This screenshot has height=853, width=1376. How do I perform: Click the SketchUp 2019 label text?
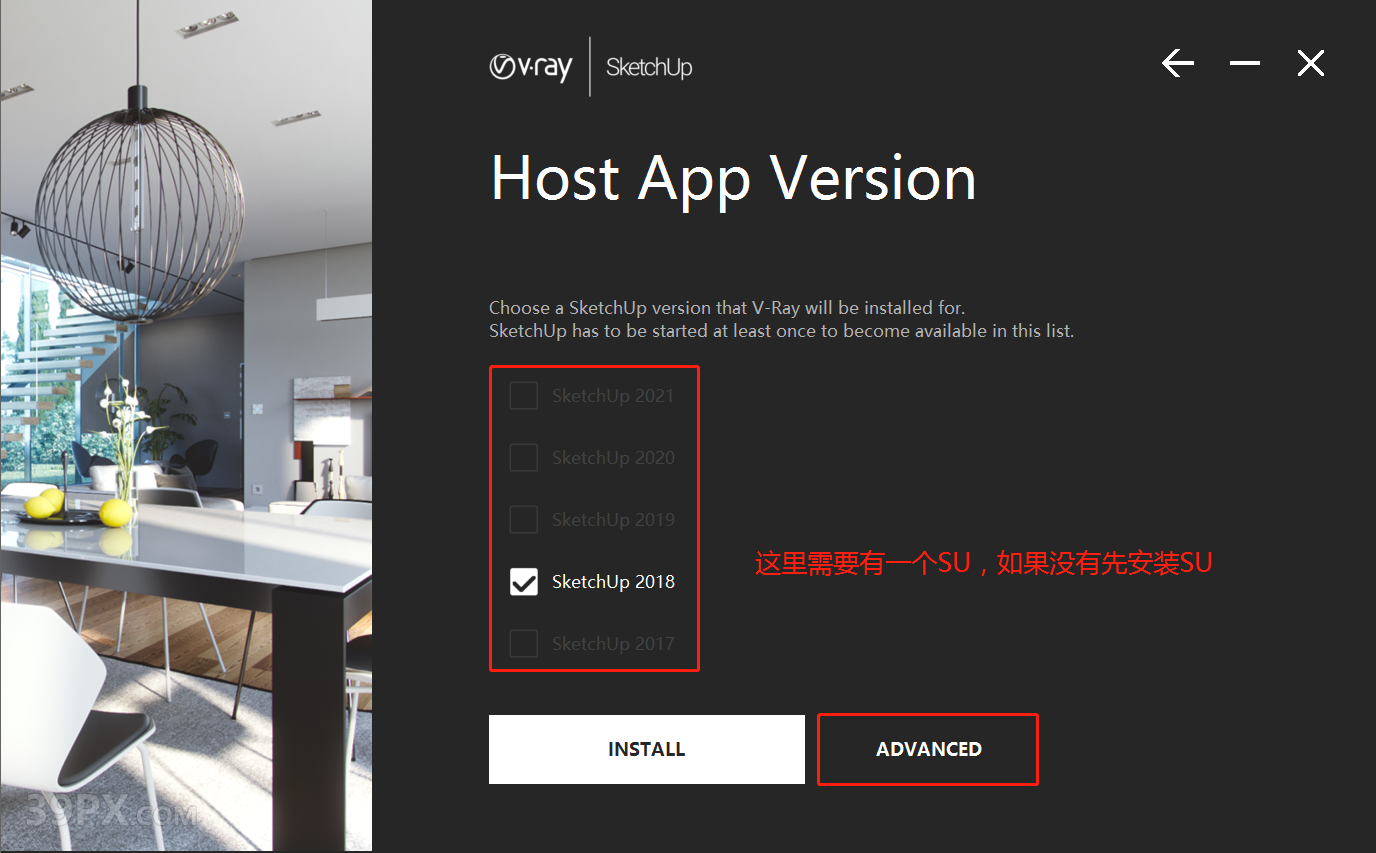[x=613, y=520]
